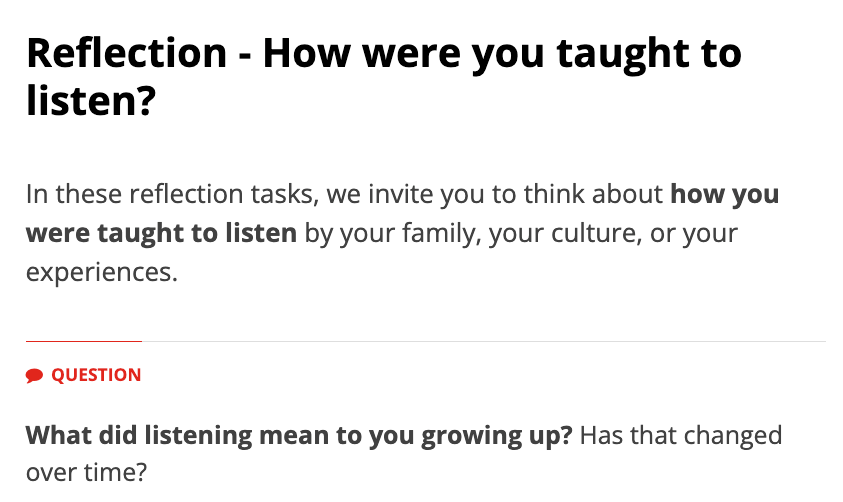
Task: Click the short dark accent line above QUESTION
Action: click(84, 342)
